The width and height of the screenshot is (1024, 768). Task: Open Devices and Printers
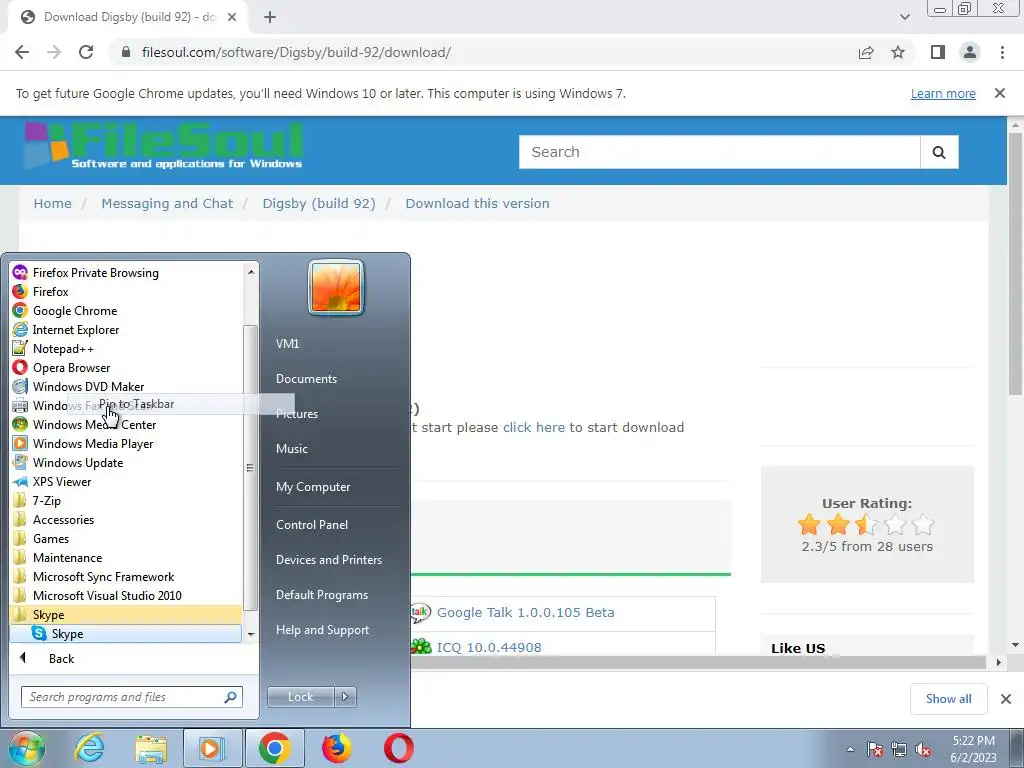[x=328, y=560]
